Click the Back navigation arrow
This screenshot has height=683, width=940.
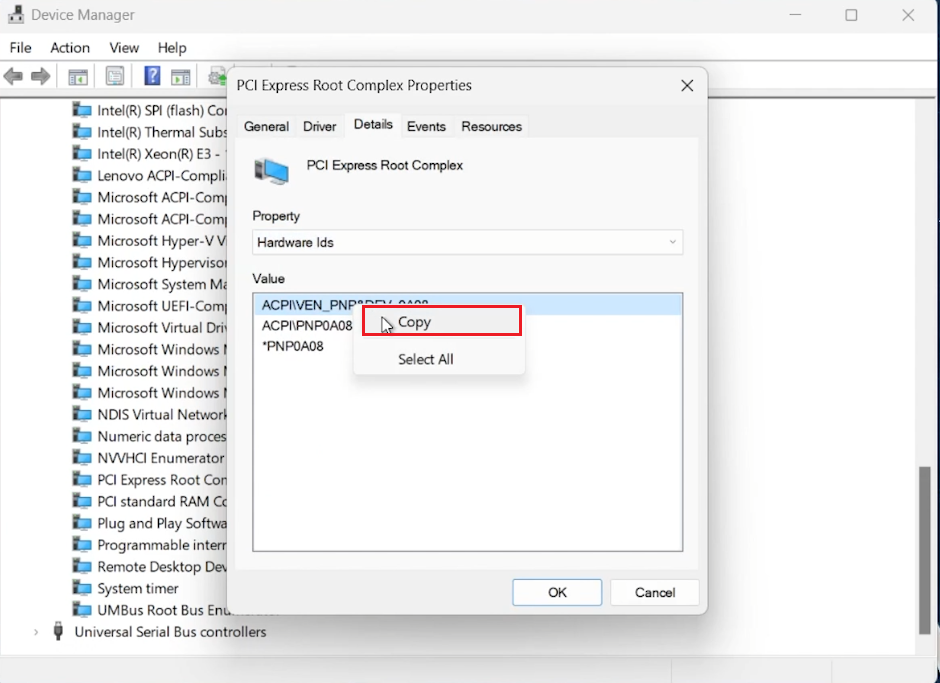point(13,76)
